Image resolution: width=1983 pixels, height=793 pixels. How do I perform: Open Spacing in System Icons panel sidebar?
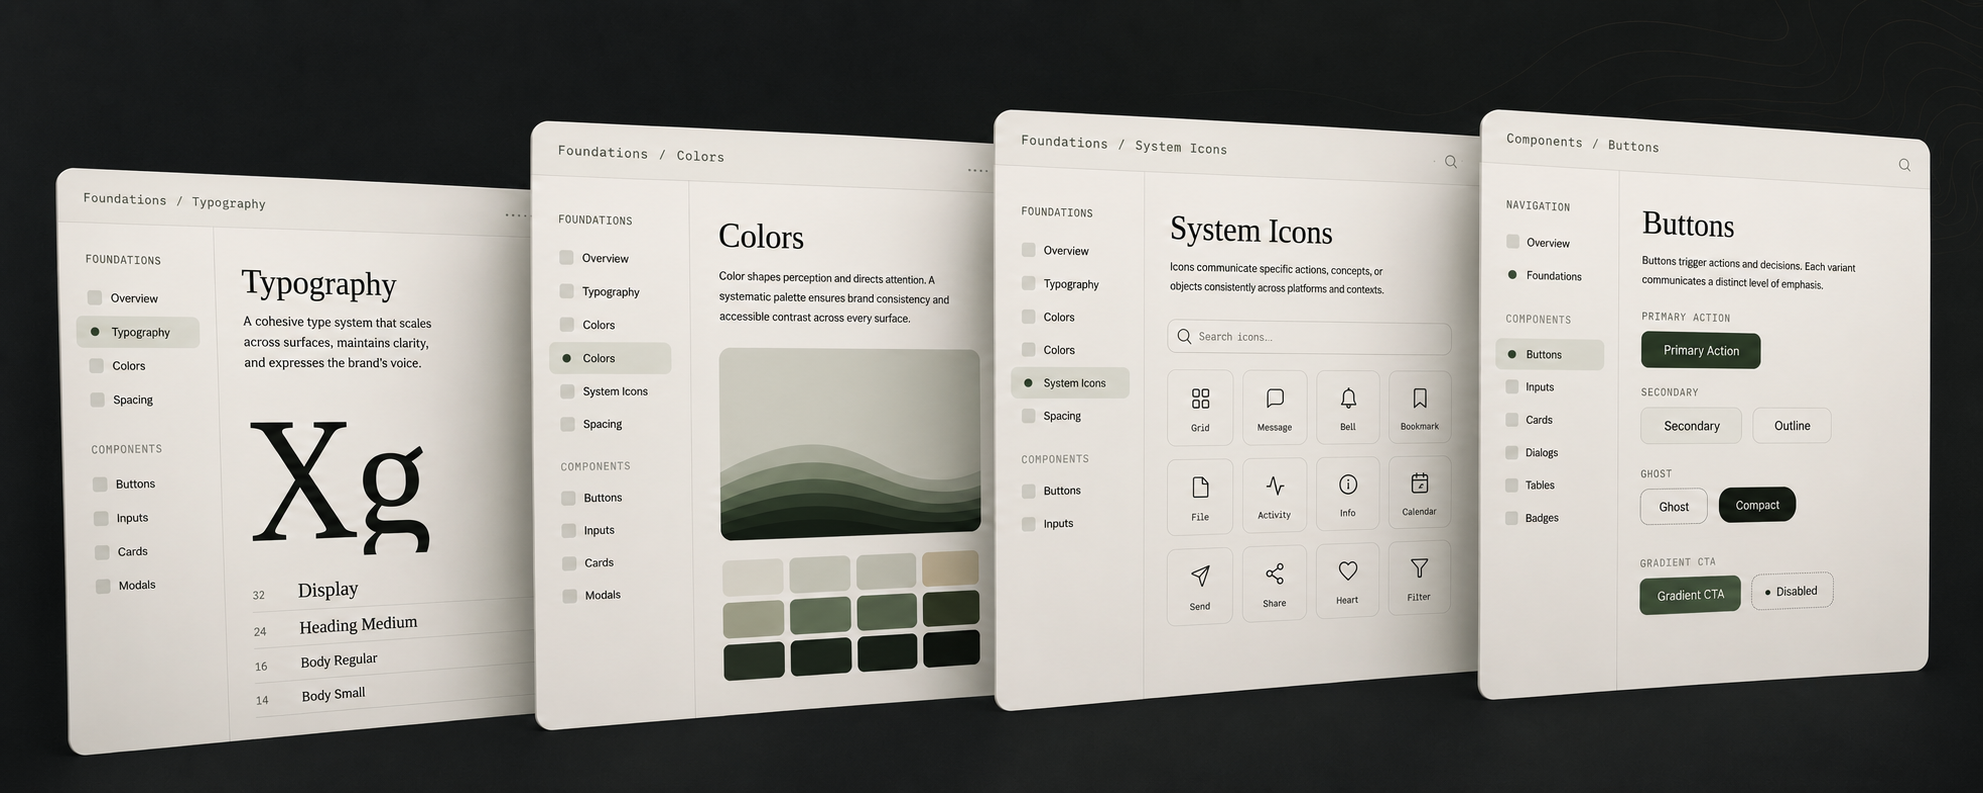1062,416
